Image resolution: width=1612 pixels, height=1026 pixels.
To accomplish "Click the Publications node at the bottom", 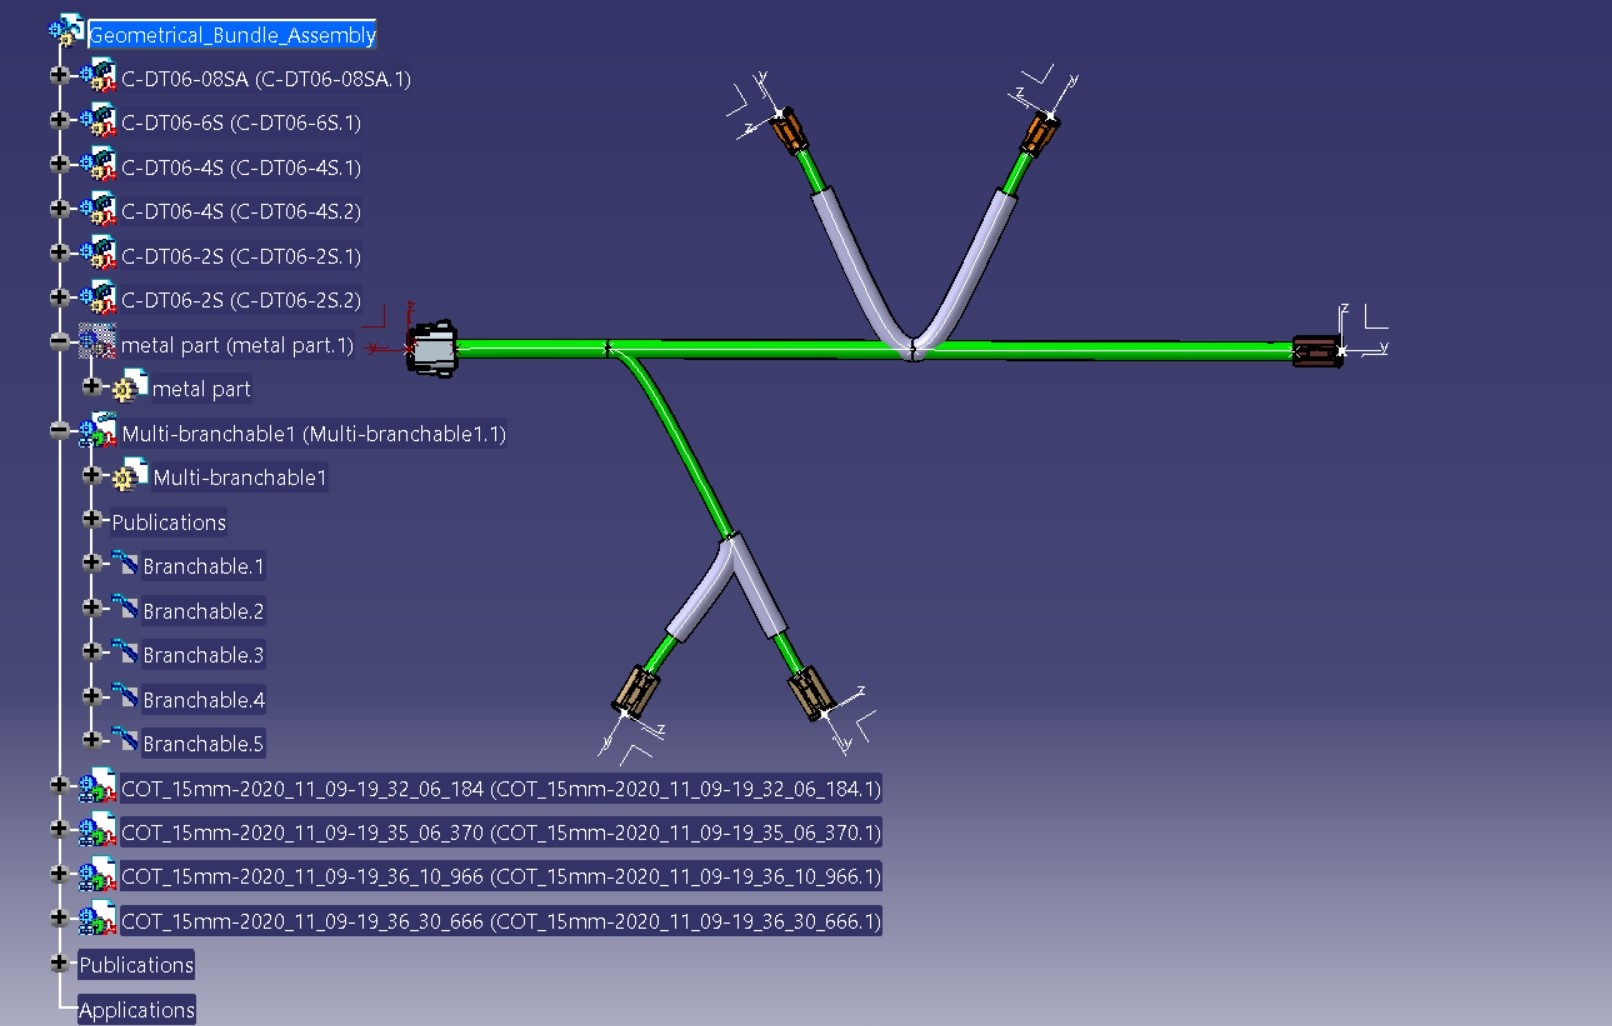I will point(135,964).
